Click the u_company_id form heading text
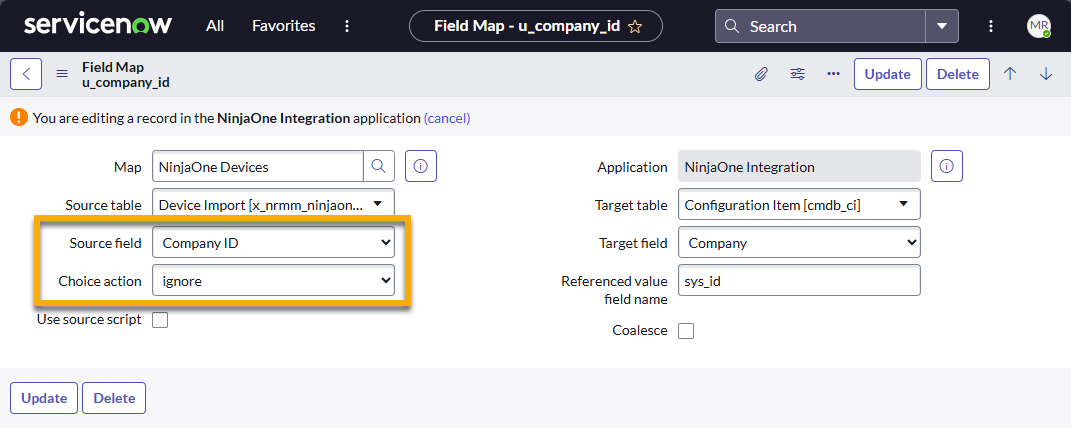 pyautogui.click(x=126, y=82)
